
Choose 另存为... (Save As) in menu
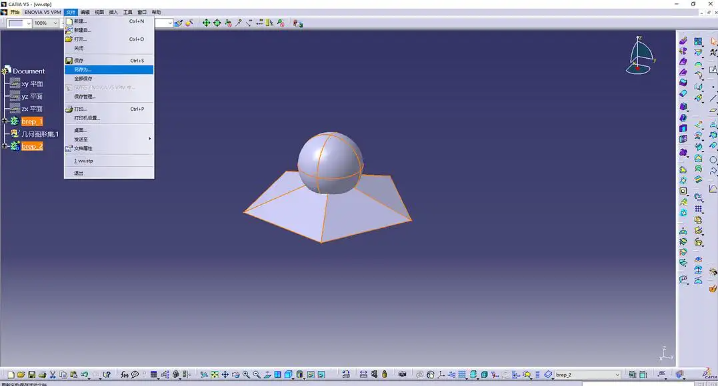109,70
